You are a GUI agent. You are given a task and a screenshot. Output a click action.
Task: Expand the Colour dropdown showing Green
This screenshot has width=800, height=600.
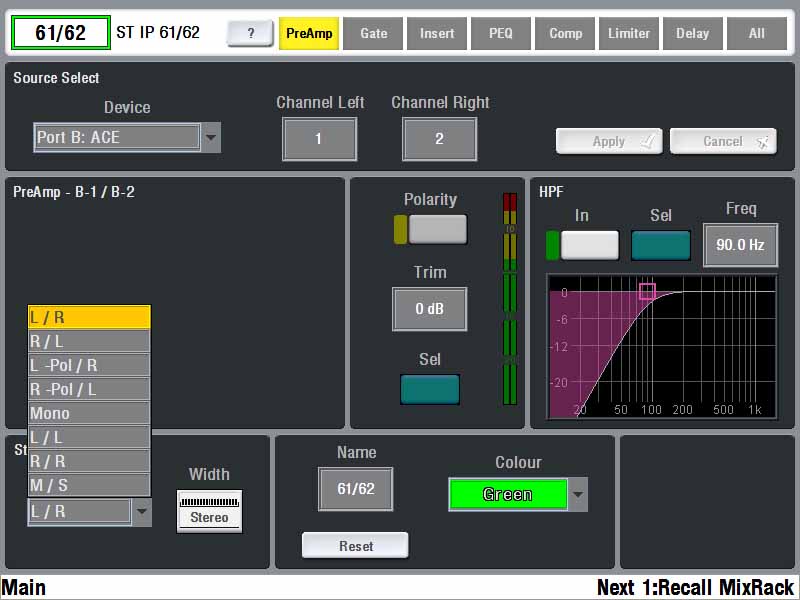pyautogui.click(x=517, y=494)
